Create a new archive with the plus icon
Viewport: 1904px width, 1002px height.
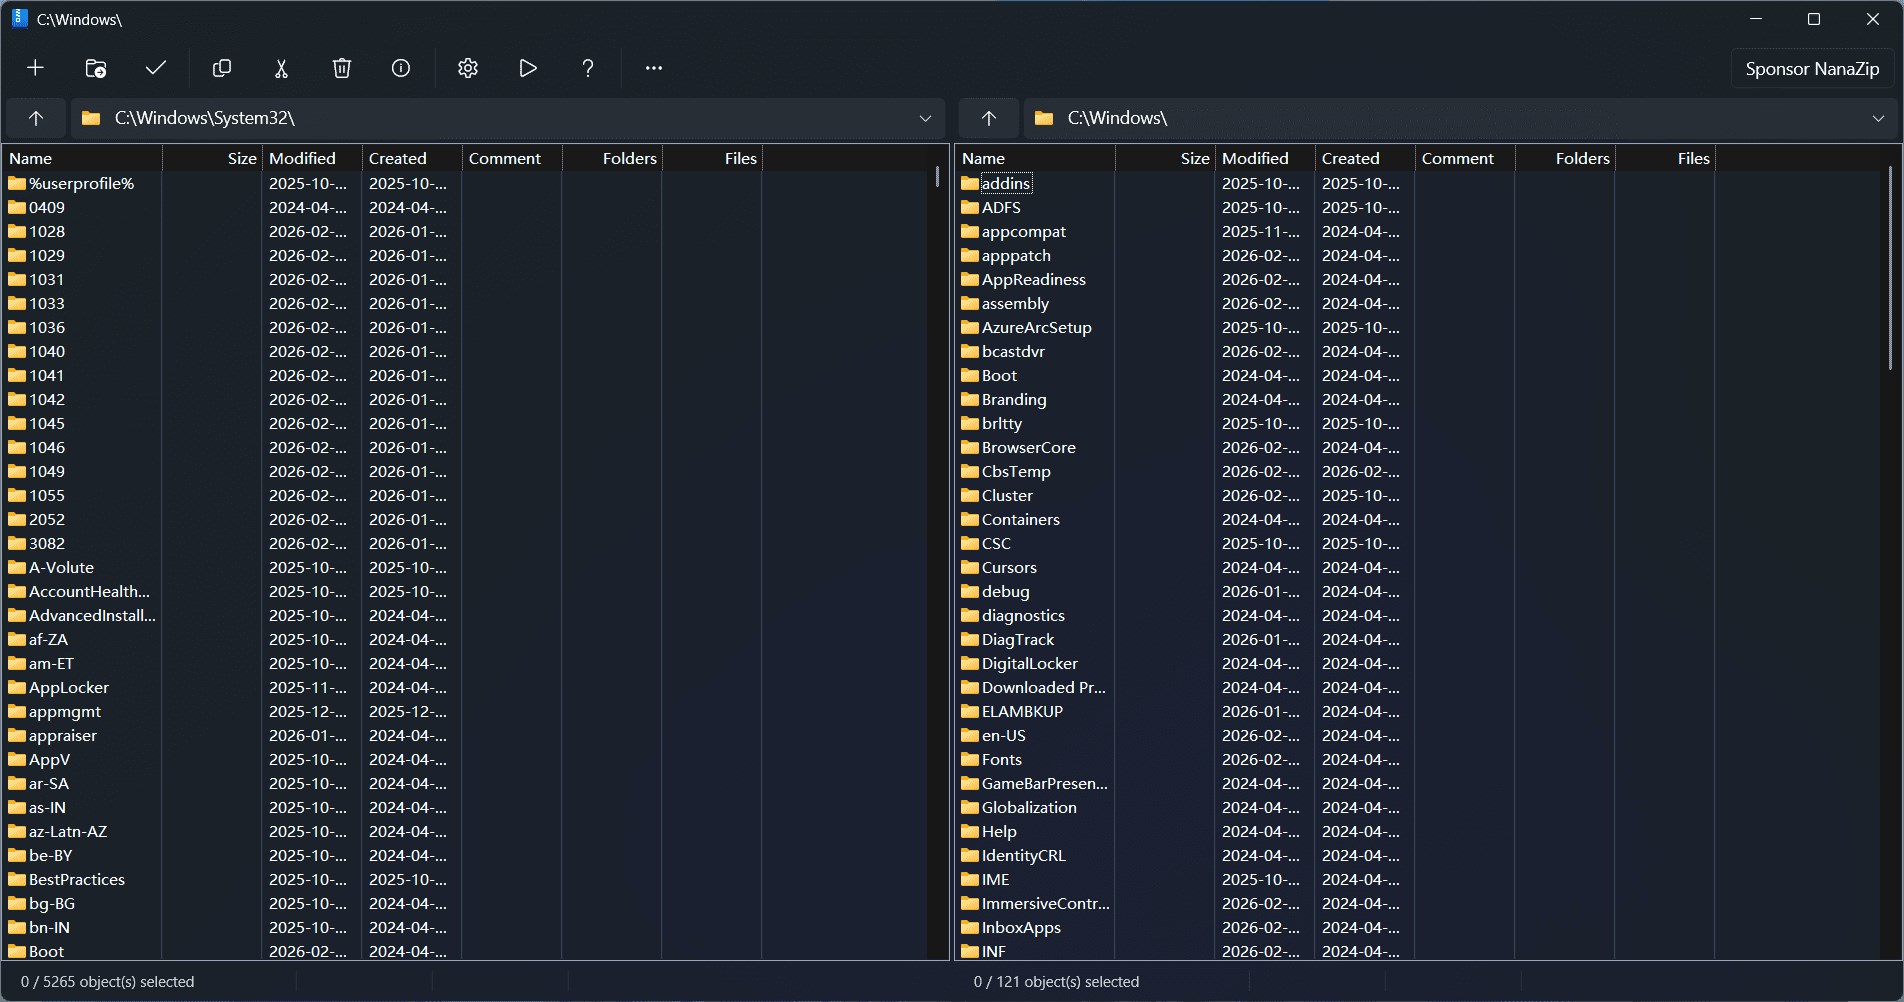tap(36, 68)
